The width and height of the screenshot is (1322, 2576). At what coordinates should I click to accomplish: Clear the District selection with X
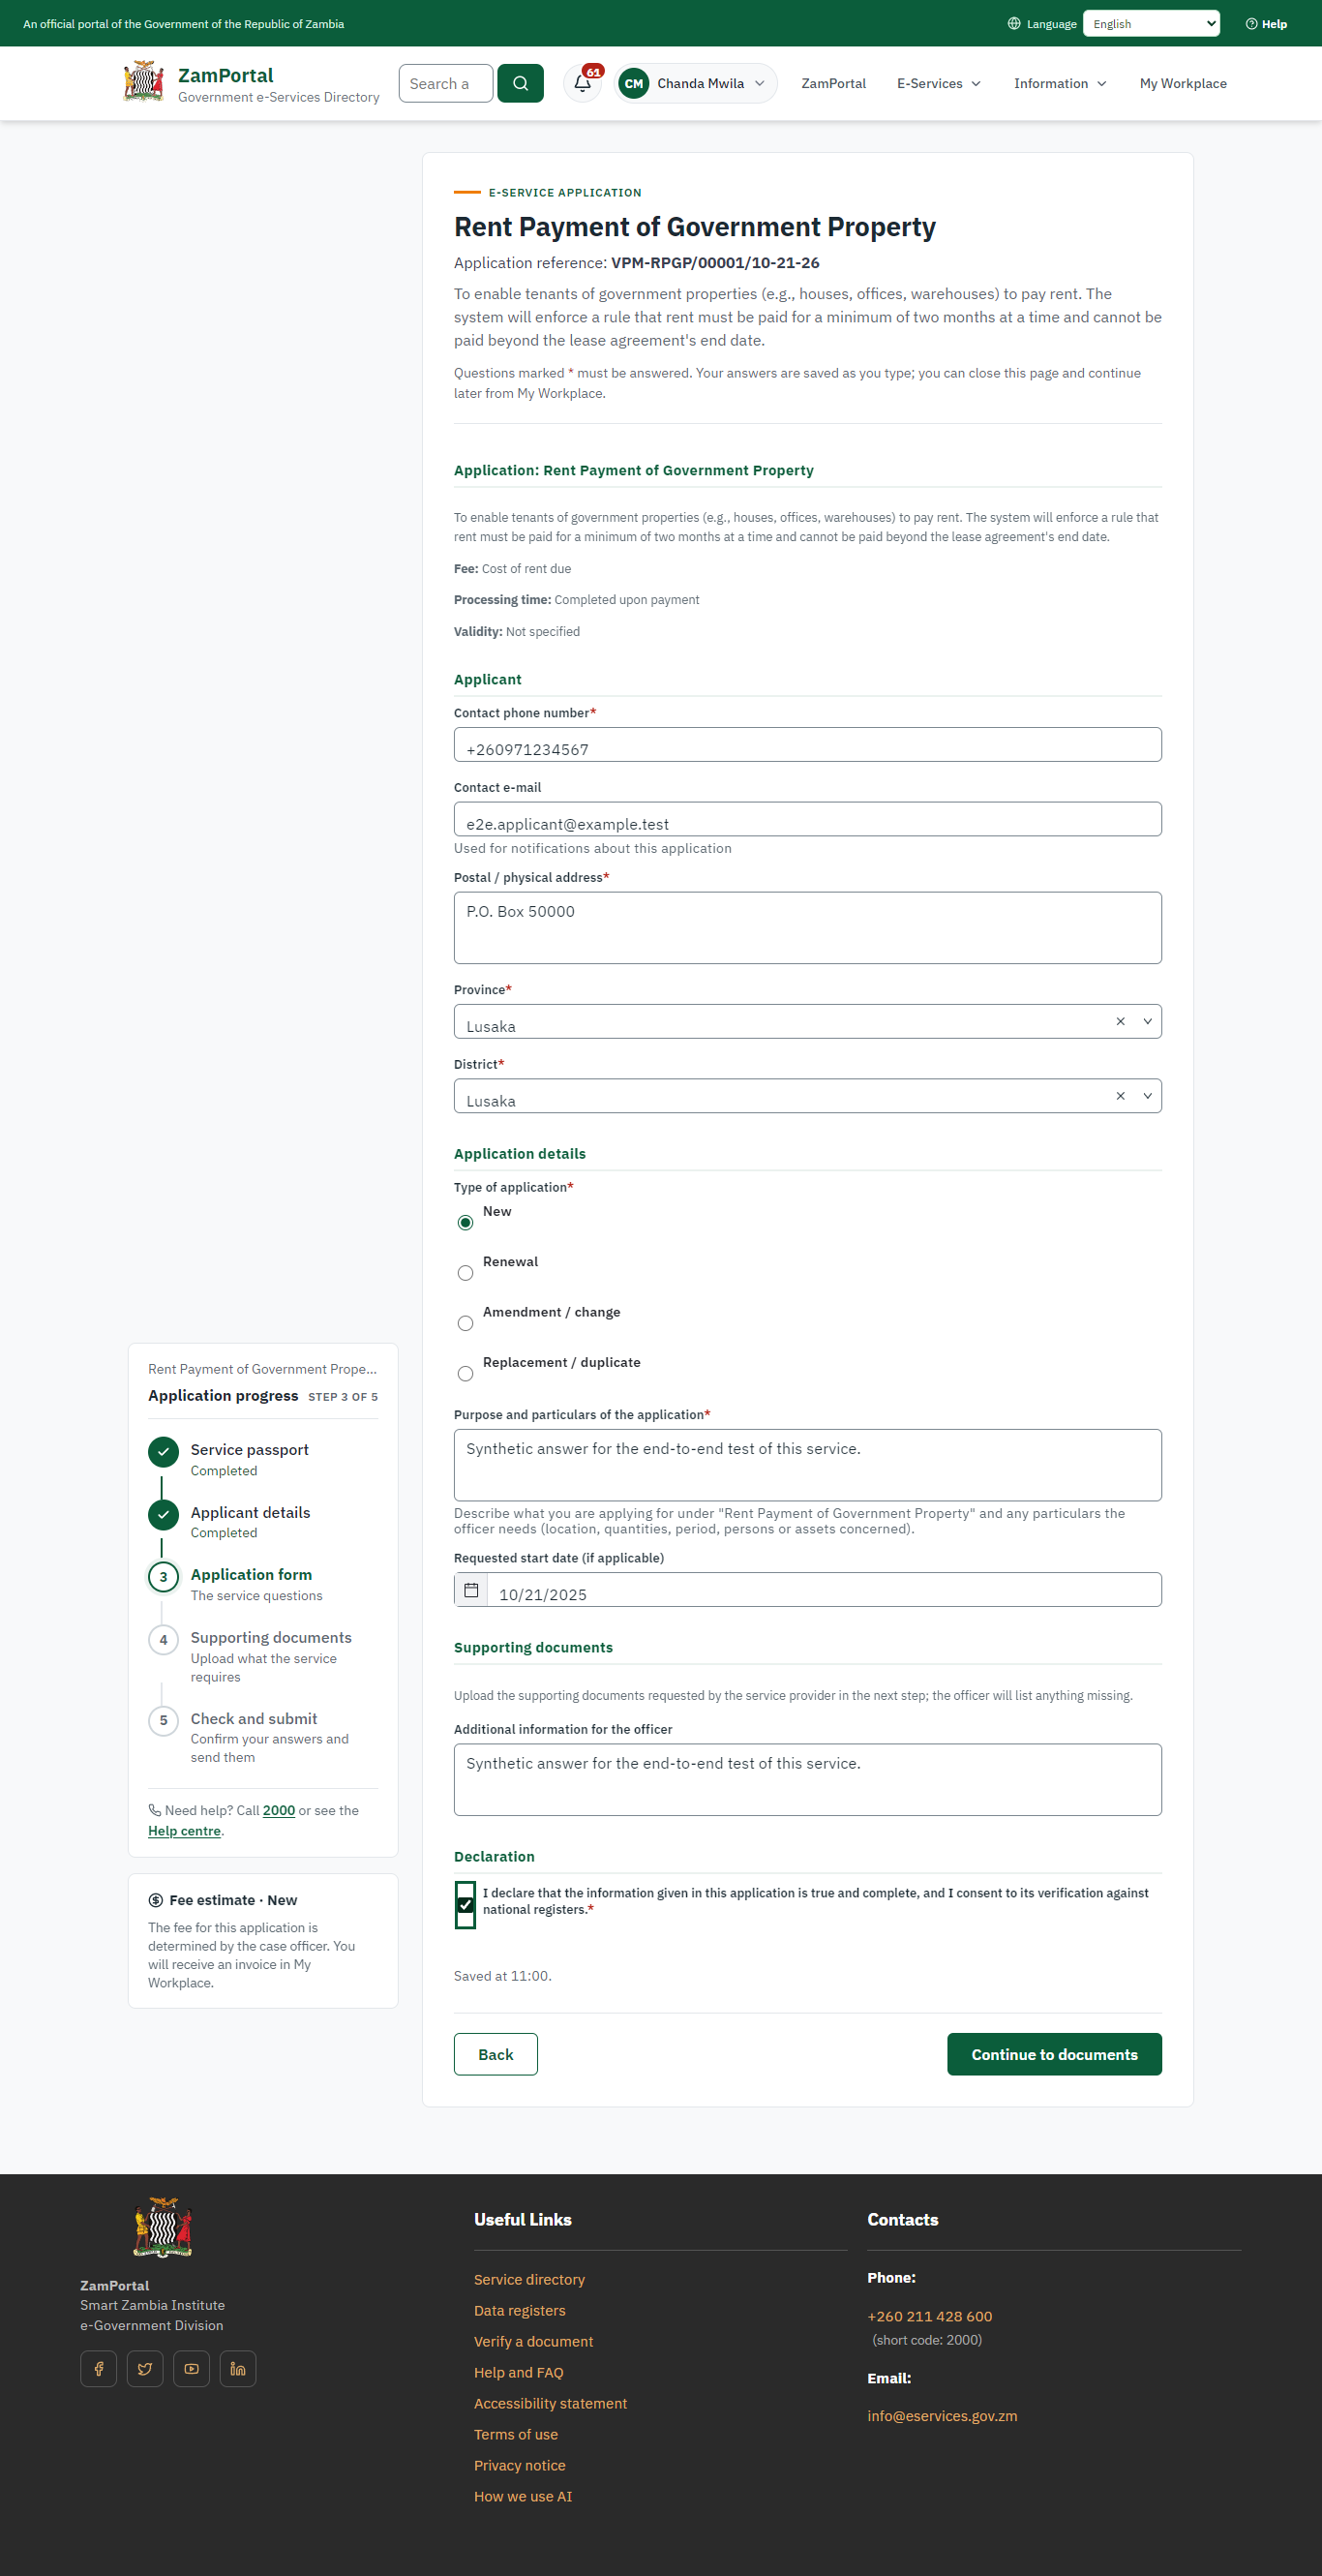pos(1120,1096)
